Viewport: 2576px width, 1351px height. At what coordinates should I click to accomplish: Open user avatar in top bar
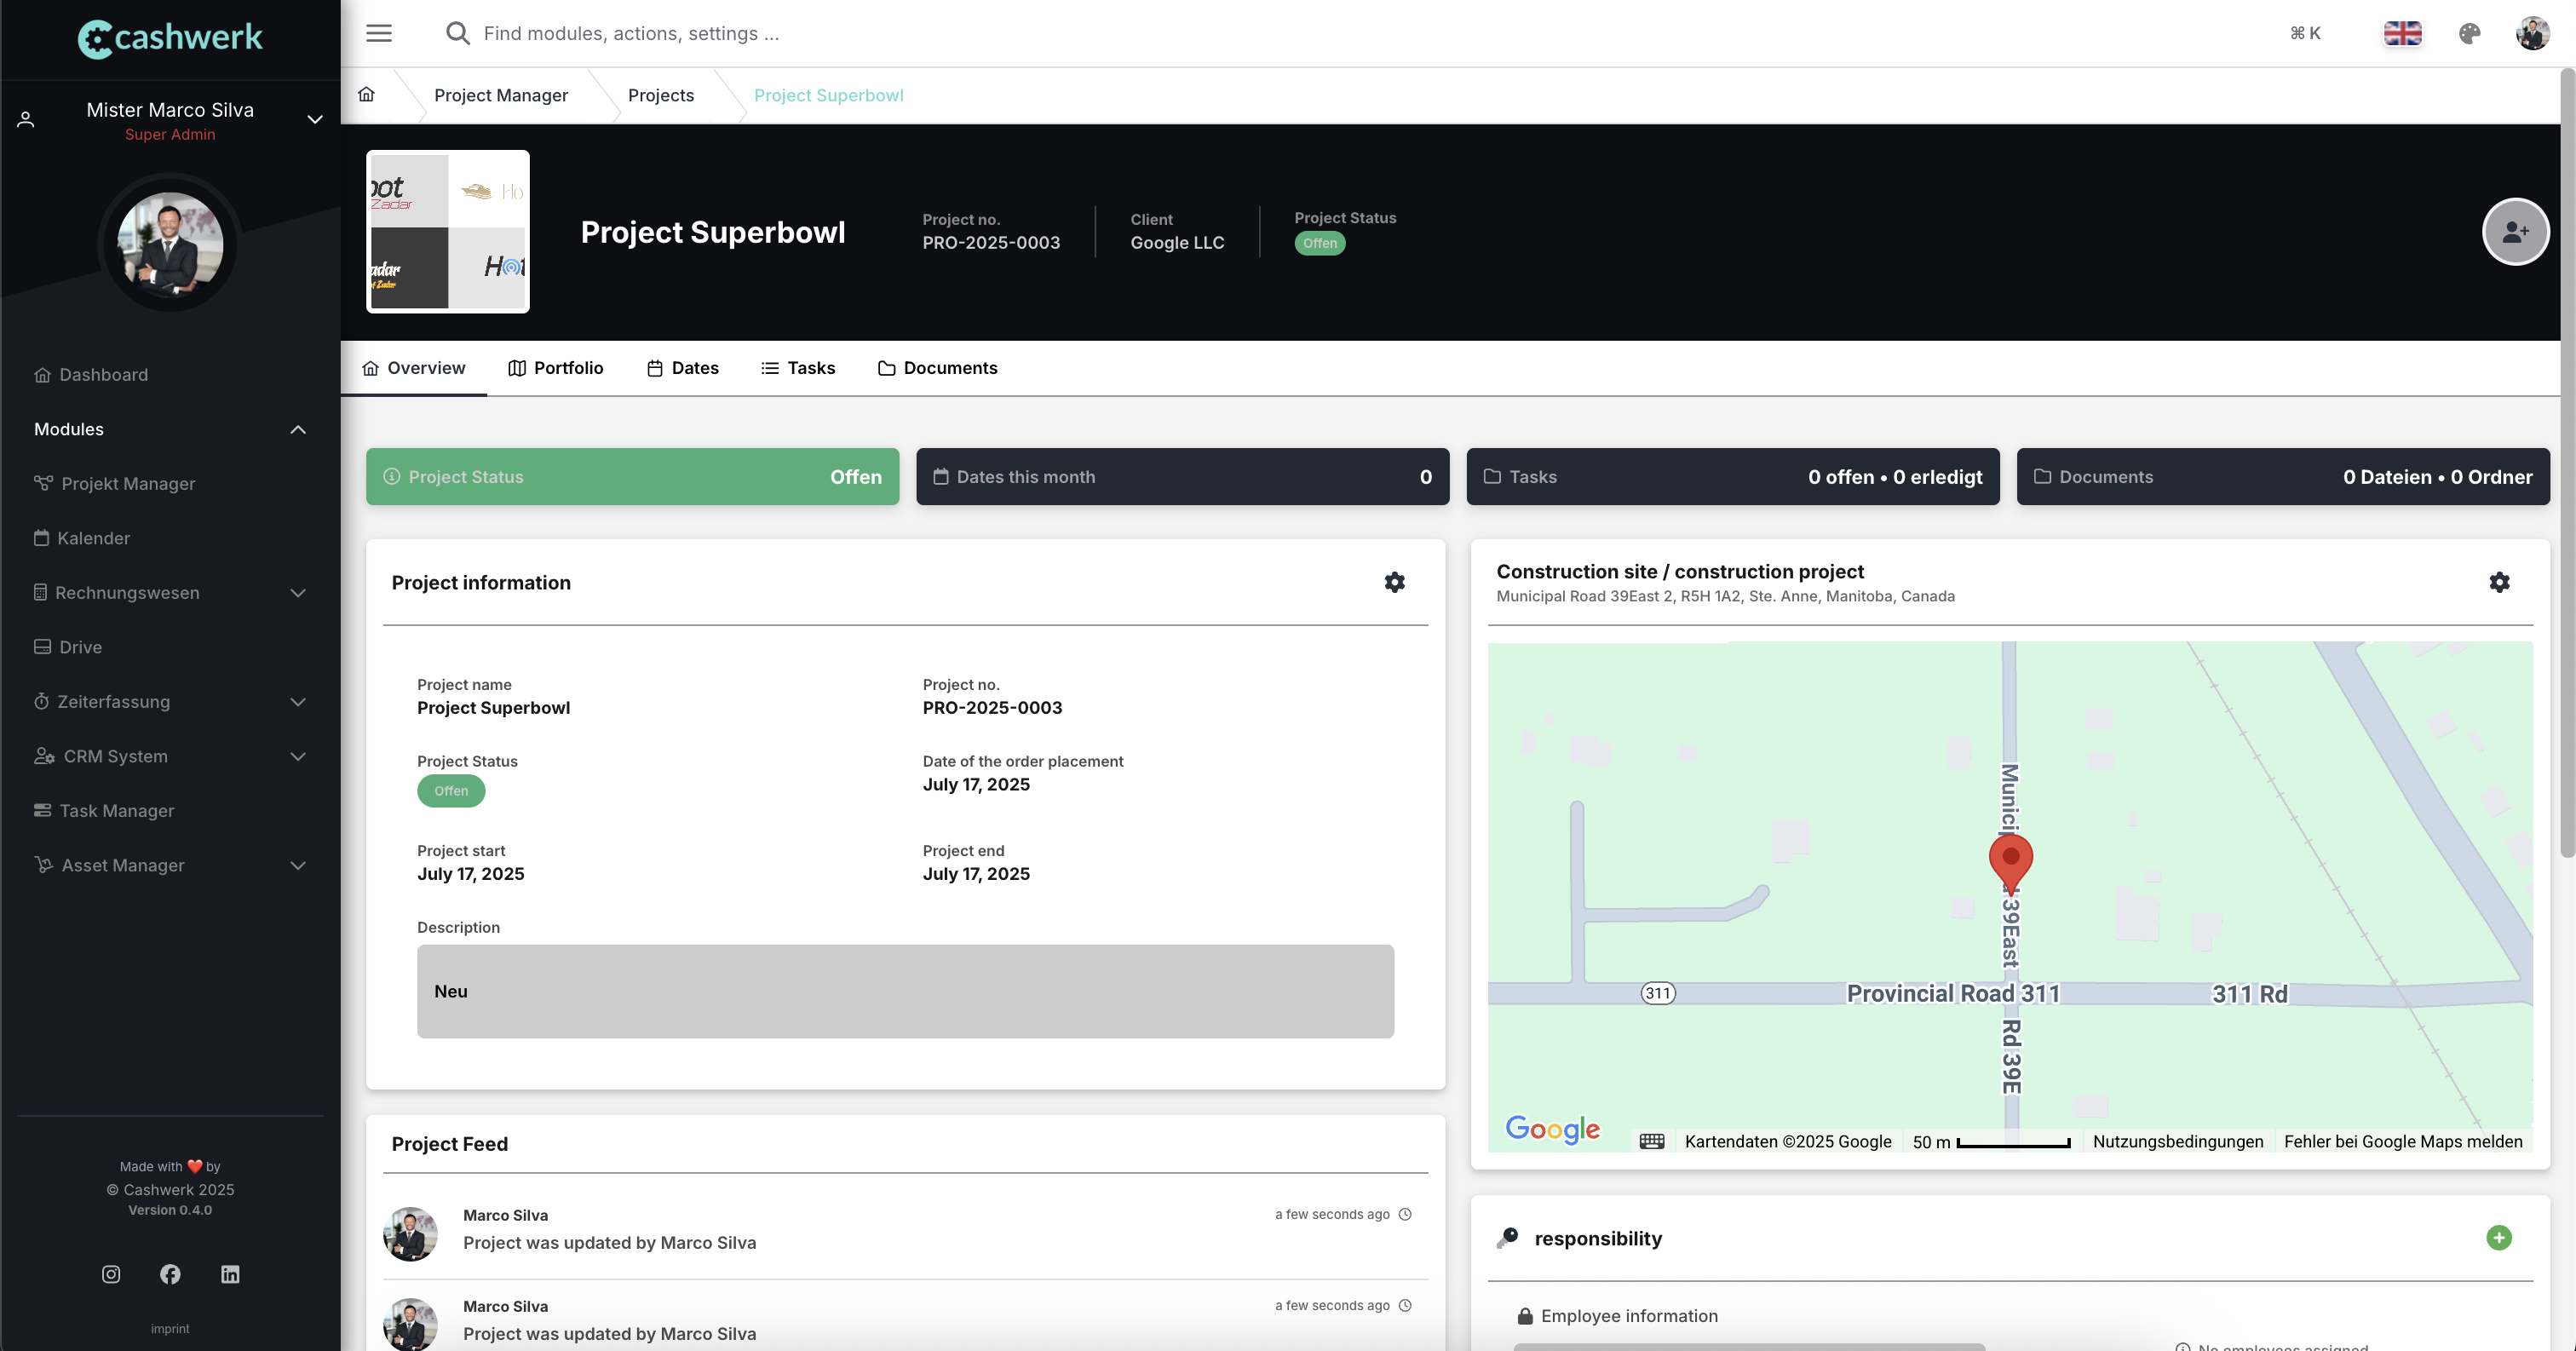[2533, 33]
